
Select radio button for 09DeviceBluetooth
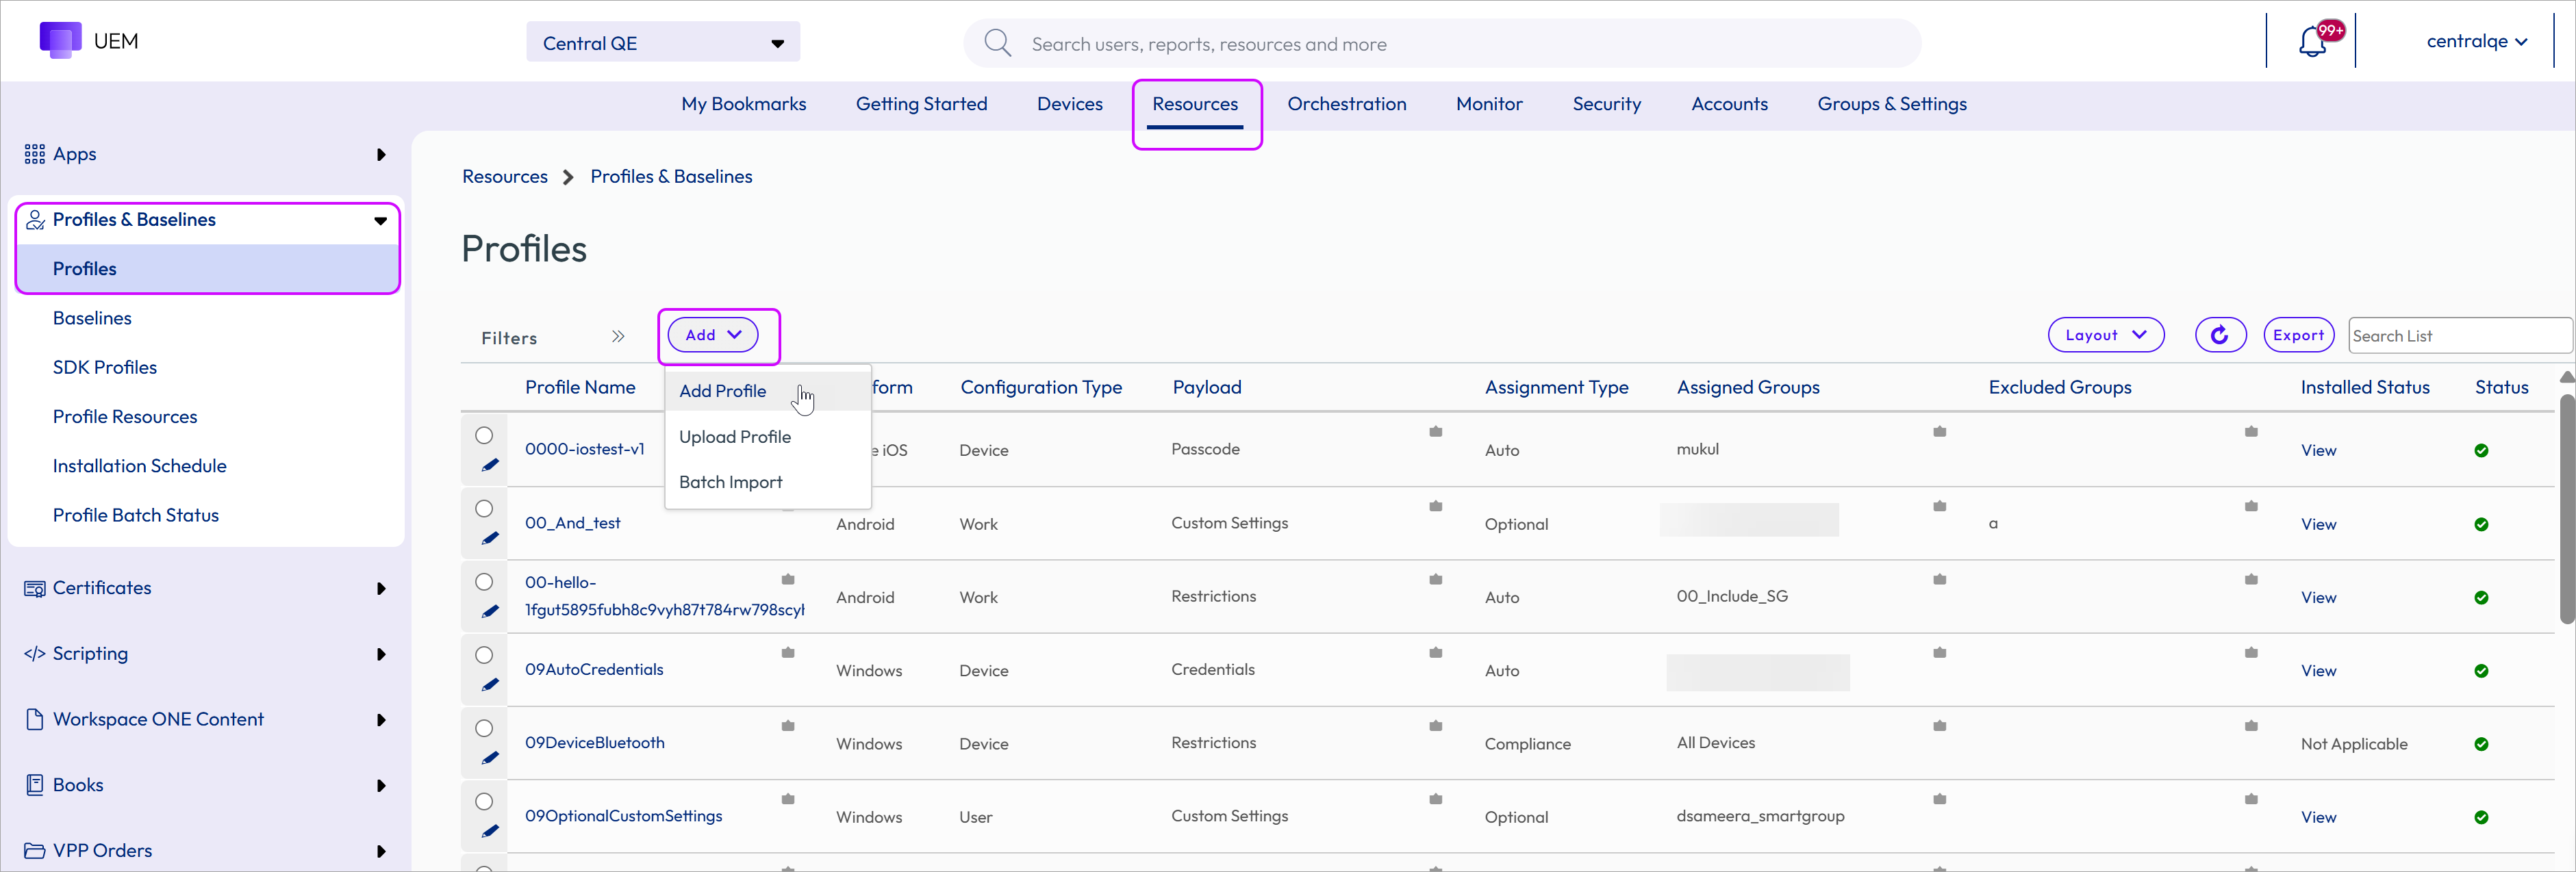coord(484,728)
